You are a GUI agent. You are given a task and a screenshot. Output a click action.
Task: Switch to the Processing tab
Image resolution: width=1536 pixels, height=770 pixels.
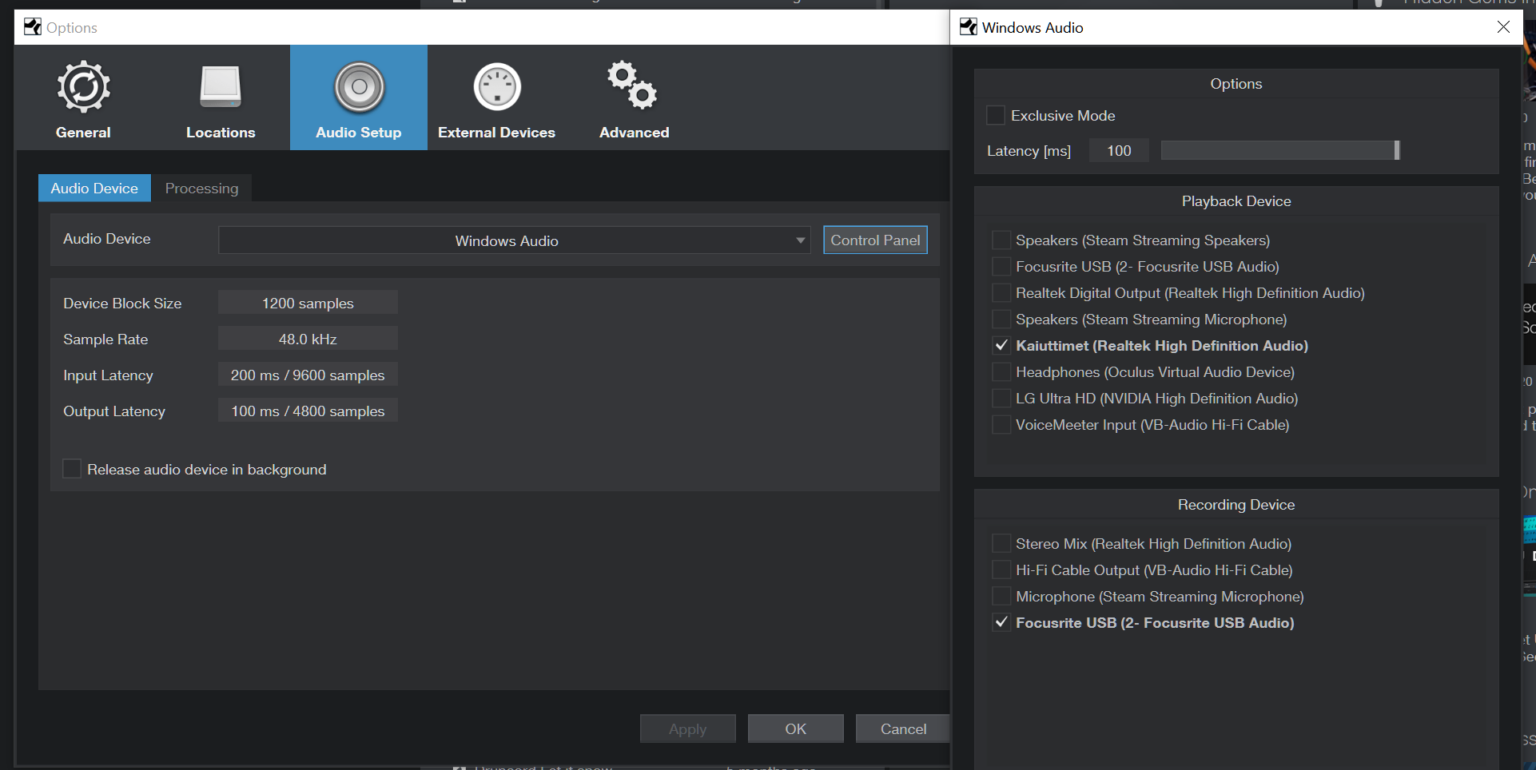click(201, 188)
